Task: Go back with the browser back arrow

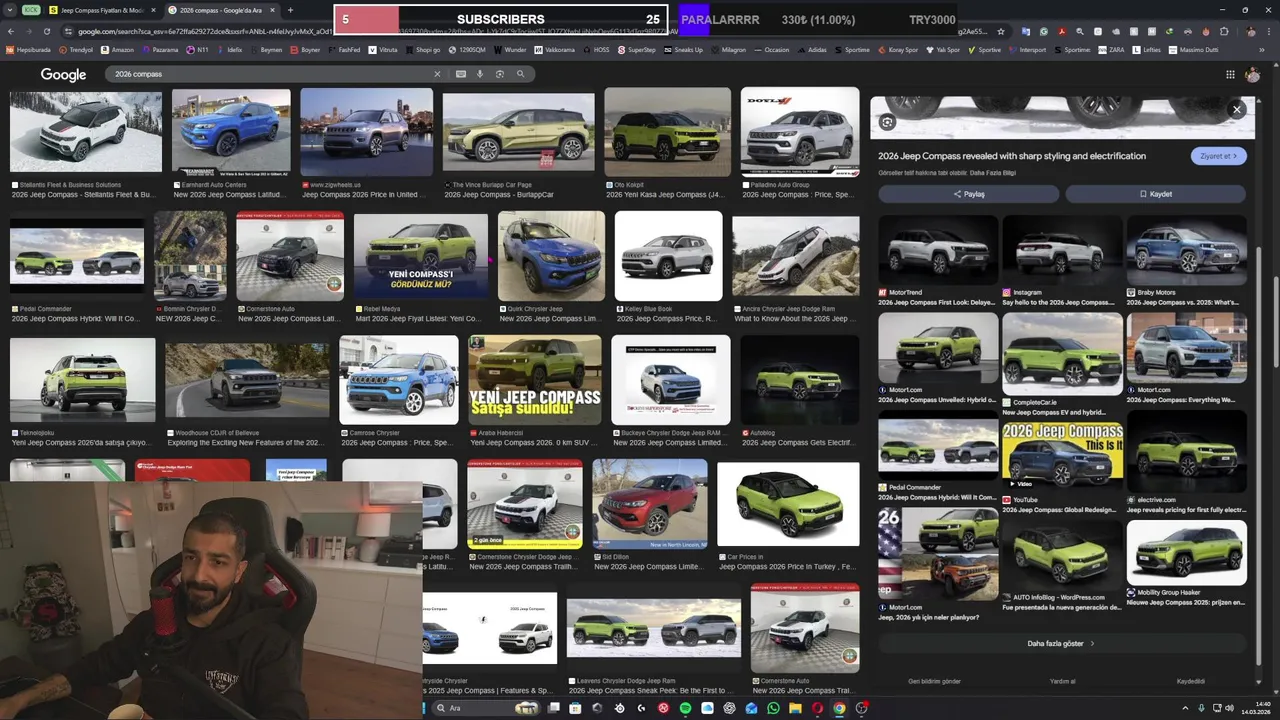Action: tap(10, 32)
